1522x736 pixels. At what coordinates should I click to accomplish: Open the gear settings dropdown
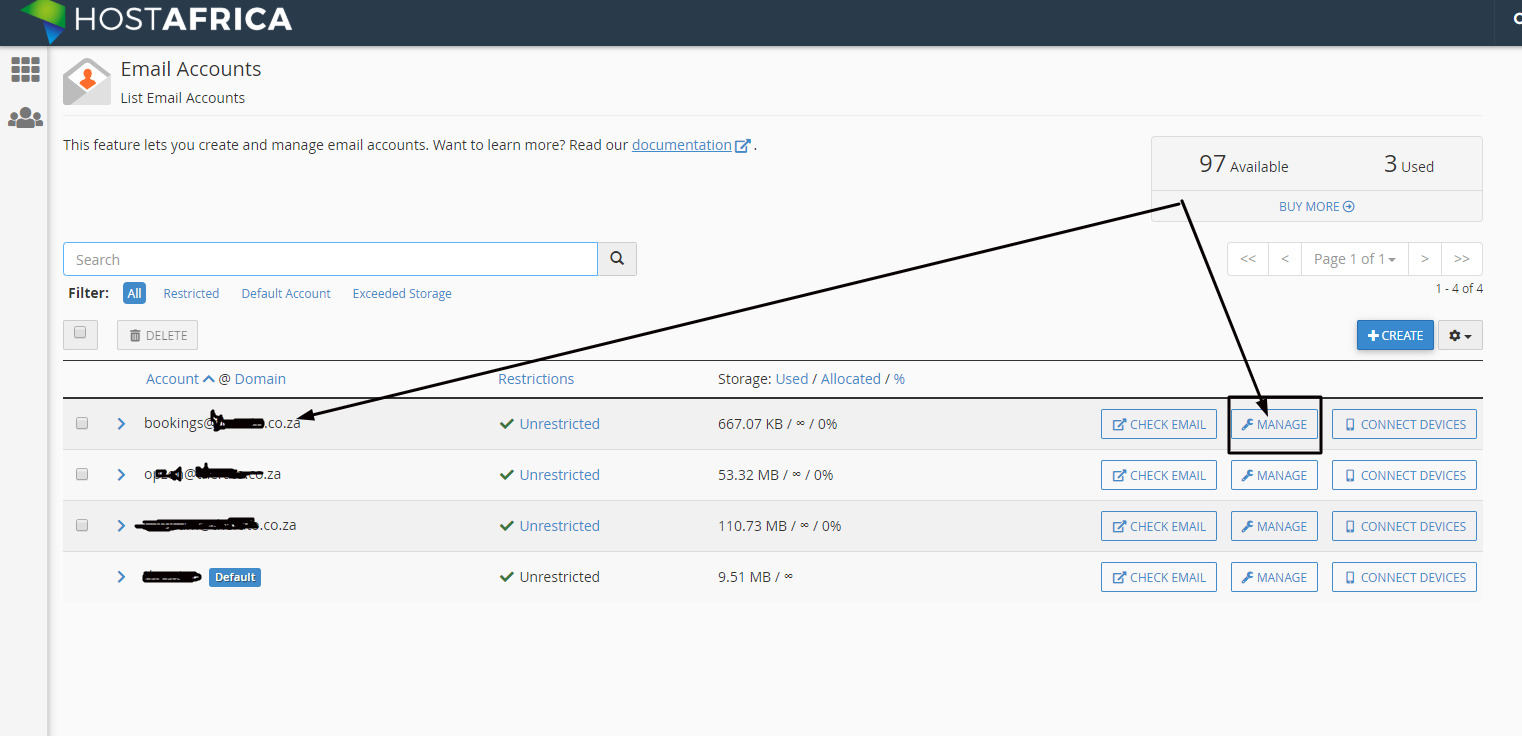pos(1460,336)
